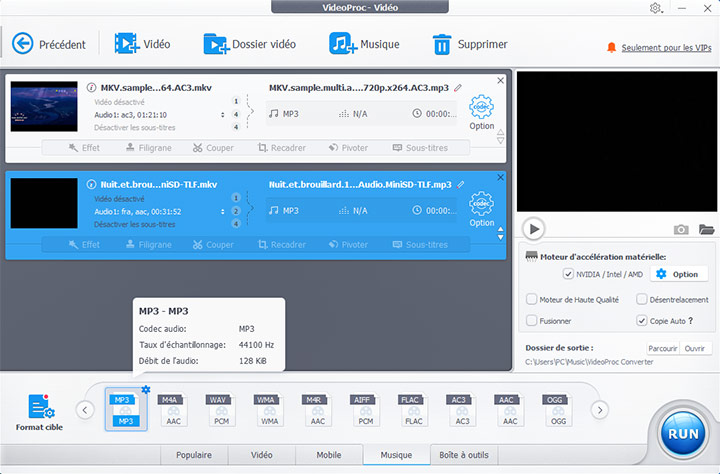Select the MKV.sample video thumbnail
Image resolution: width=720 pixels, height=474 pixels.
[x=44, y=107]
